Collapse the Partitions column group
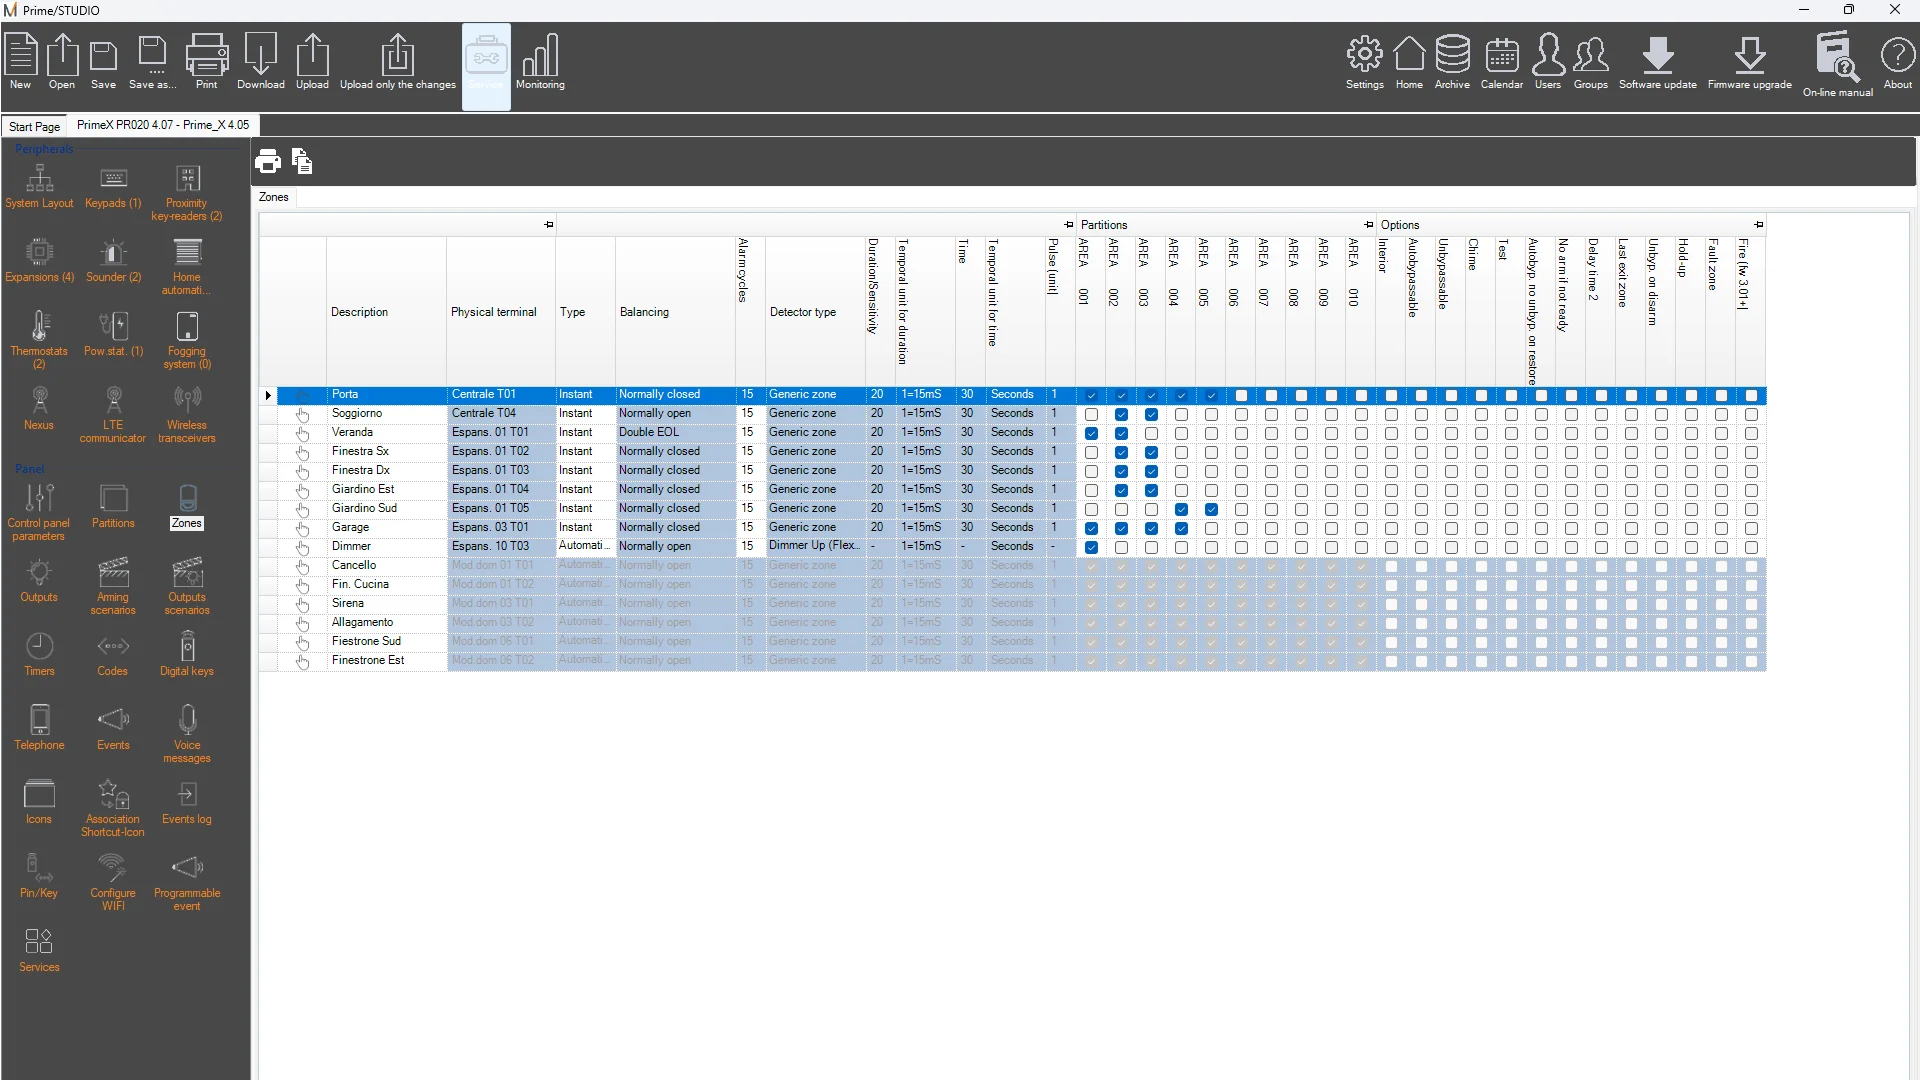 pyautogui.click(x=1369, y=225)
